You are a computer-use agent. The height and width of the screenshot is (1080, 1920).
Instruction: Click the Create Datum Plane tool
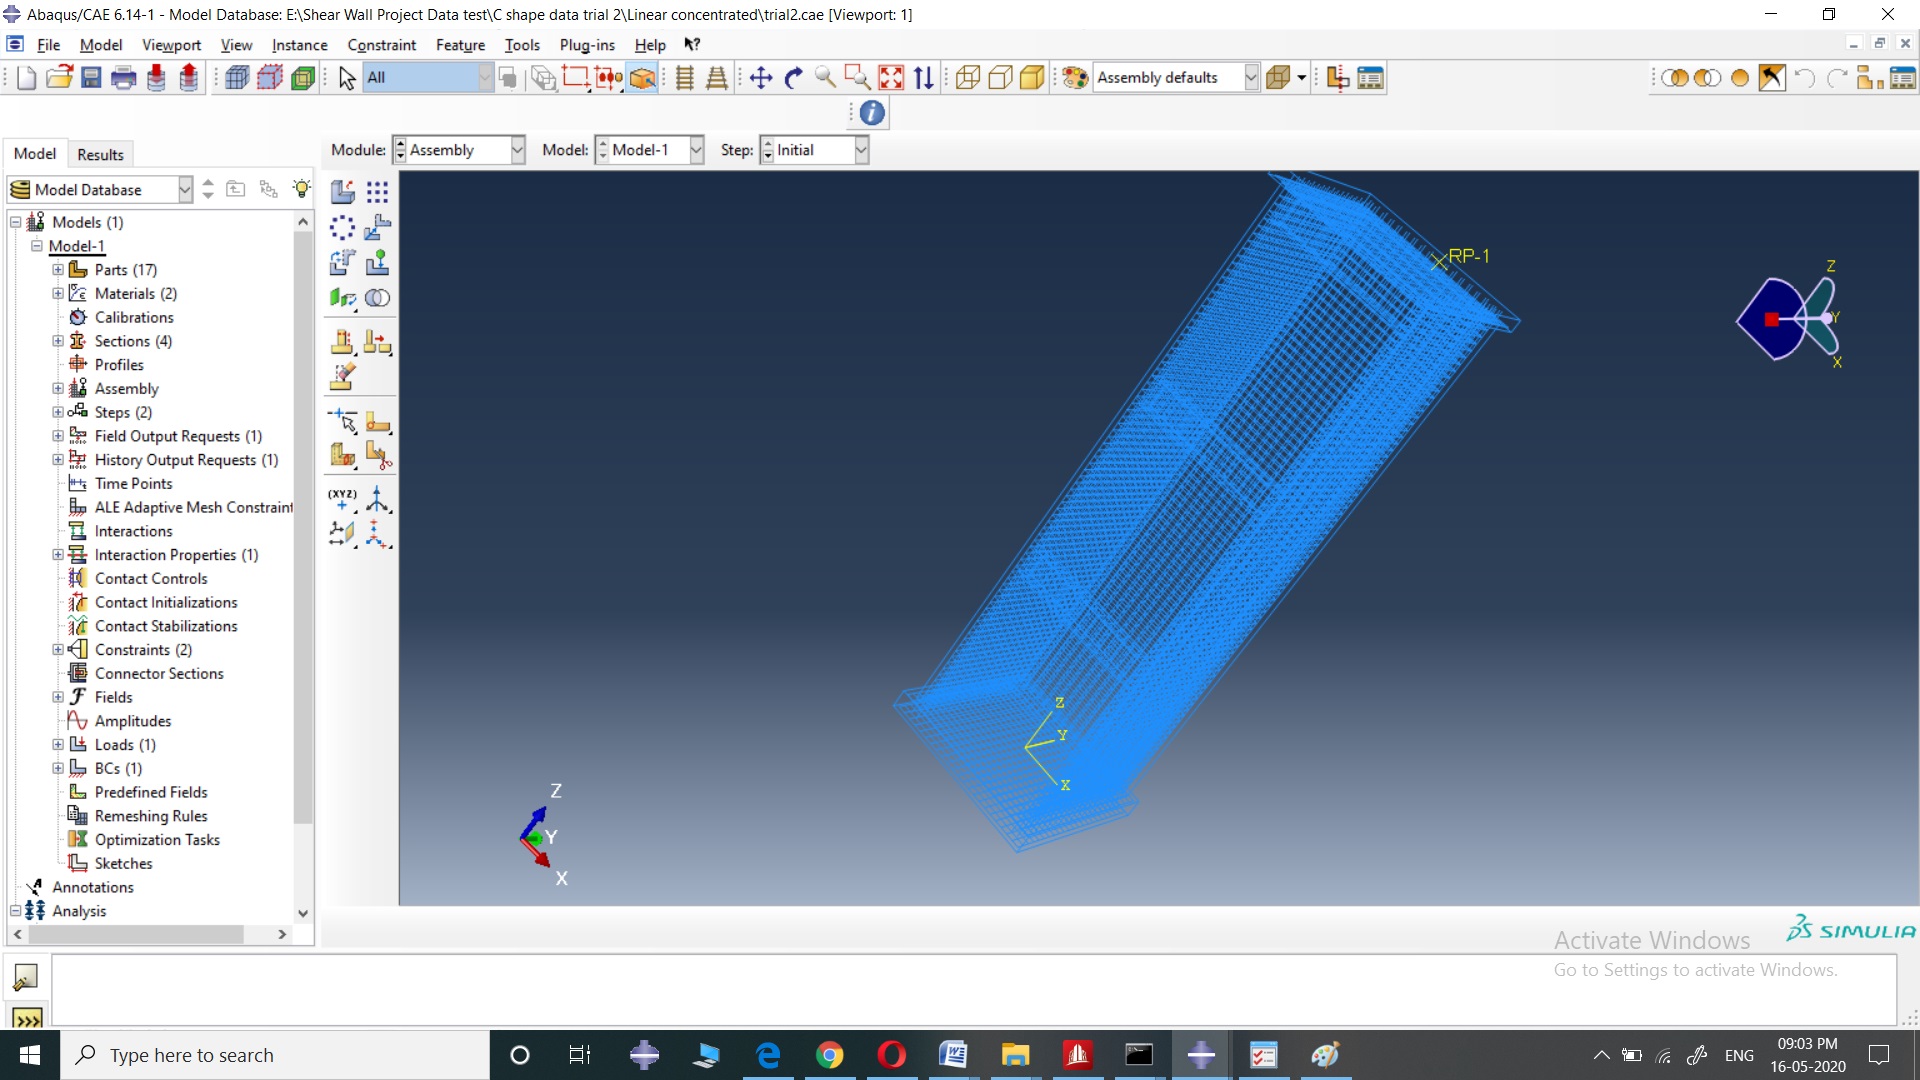tap(342, 533)
